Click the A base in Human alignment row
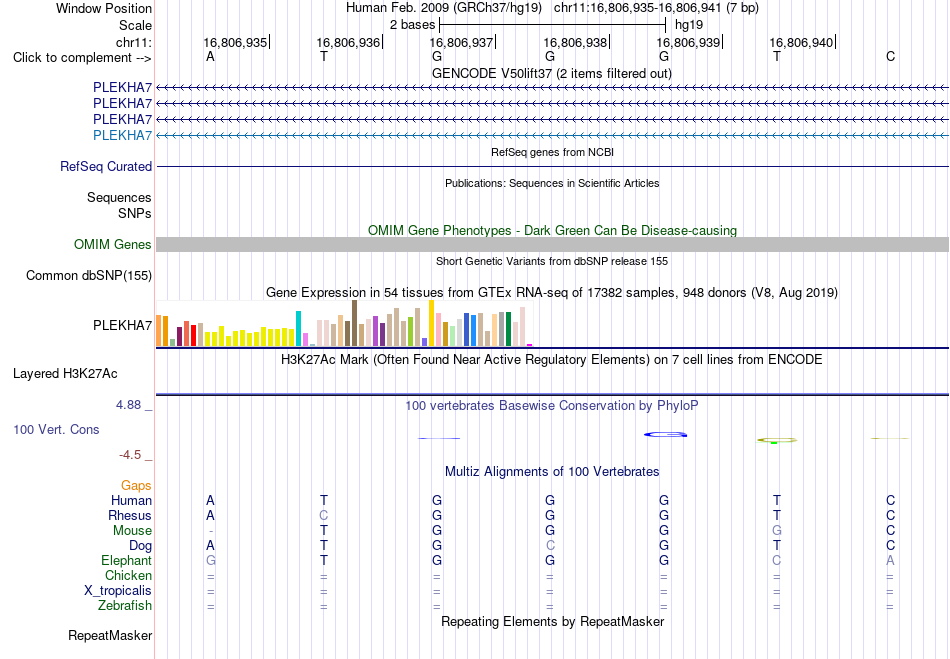This screenshot has width=950, height=659. (210, 500)
